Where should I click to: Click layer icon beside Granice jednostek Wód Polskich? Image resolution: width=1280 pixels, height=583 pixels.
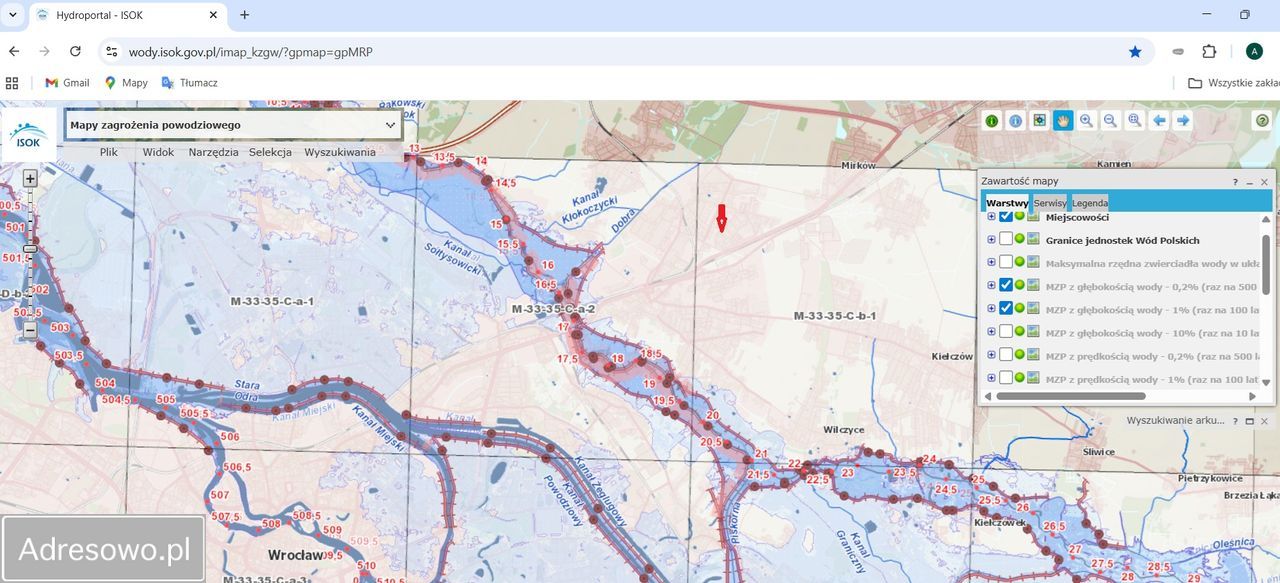click(x=1033, y=239)
